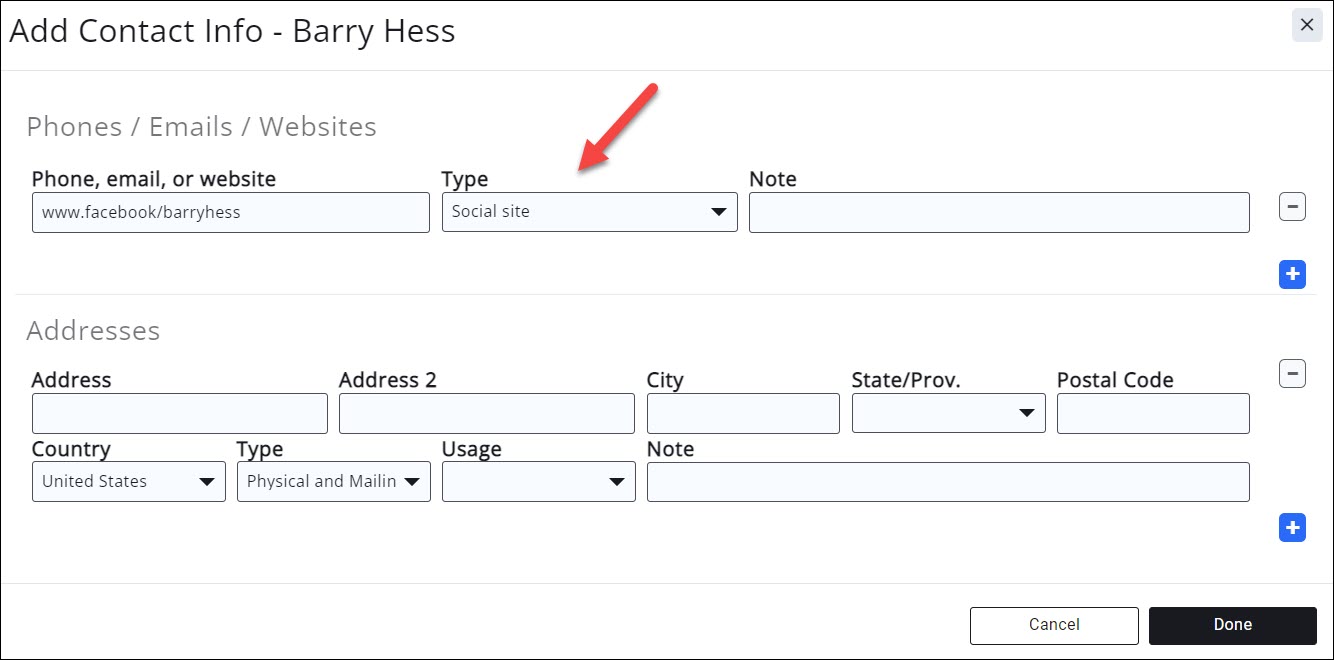Viewport: 1334px width, 660px height.
Task: Select the Address 2 input field
Action: tap(486, 413)
